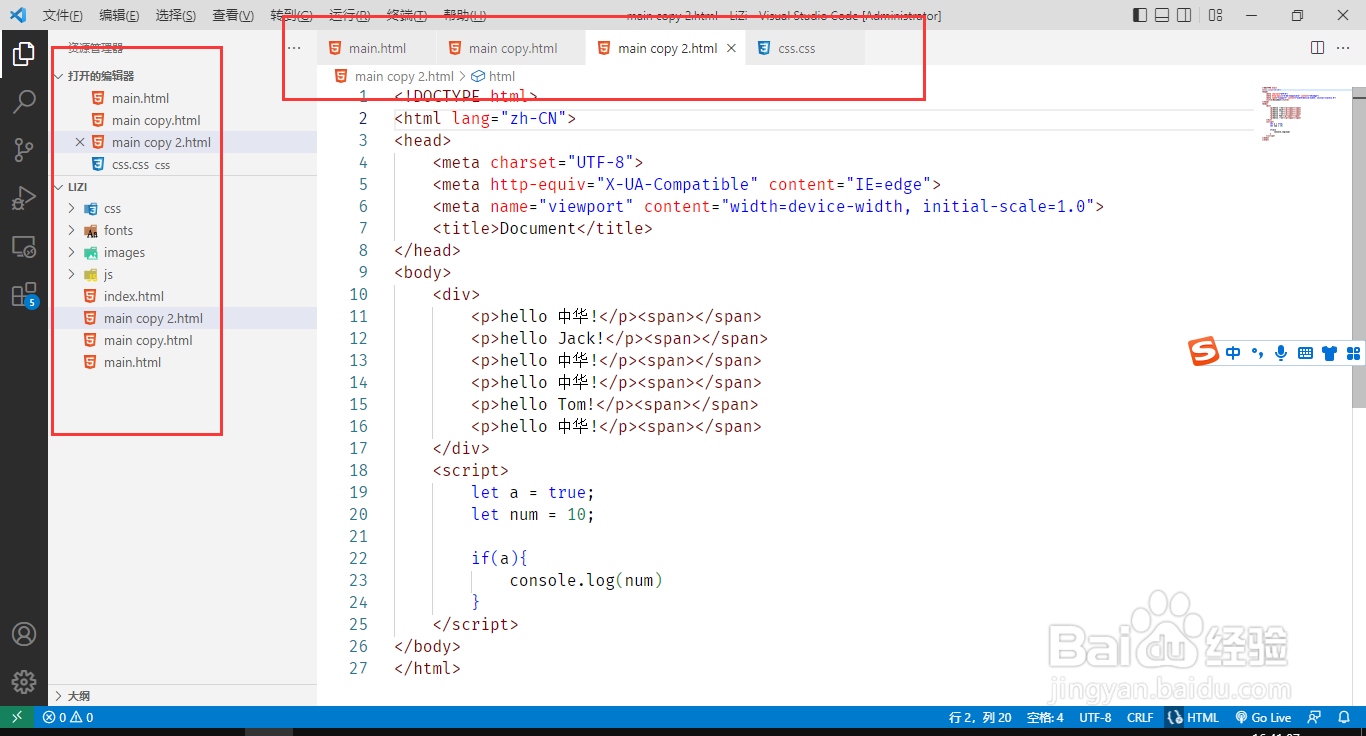This screenshot has height=736, width=1366.
Task: Toggle the secondary side bar visibility
Action: pyautogui.click(x=1184, y=15)
